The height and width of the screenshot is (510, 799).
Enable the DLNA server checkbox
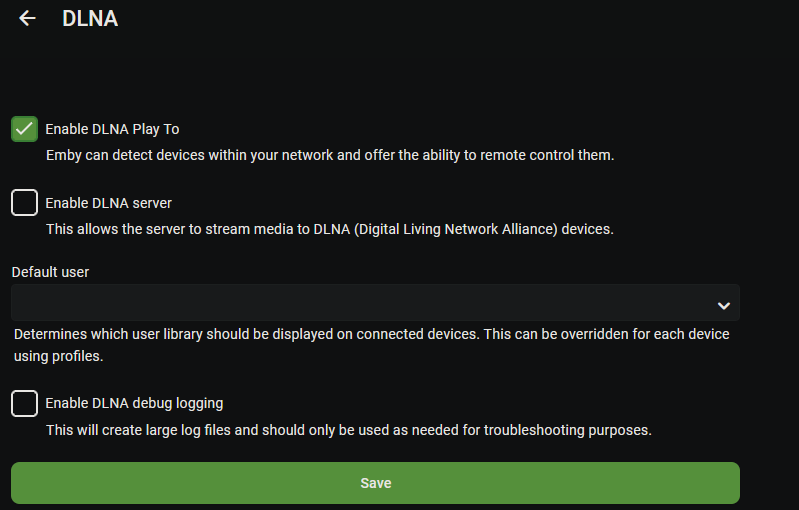point(25,203)
